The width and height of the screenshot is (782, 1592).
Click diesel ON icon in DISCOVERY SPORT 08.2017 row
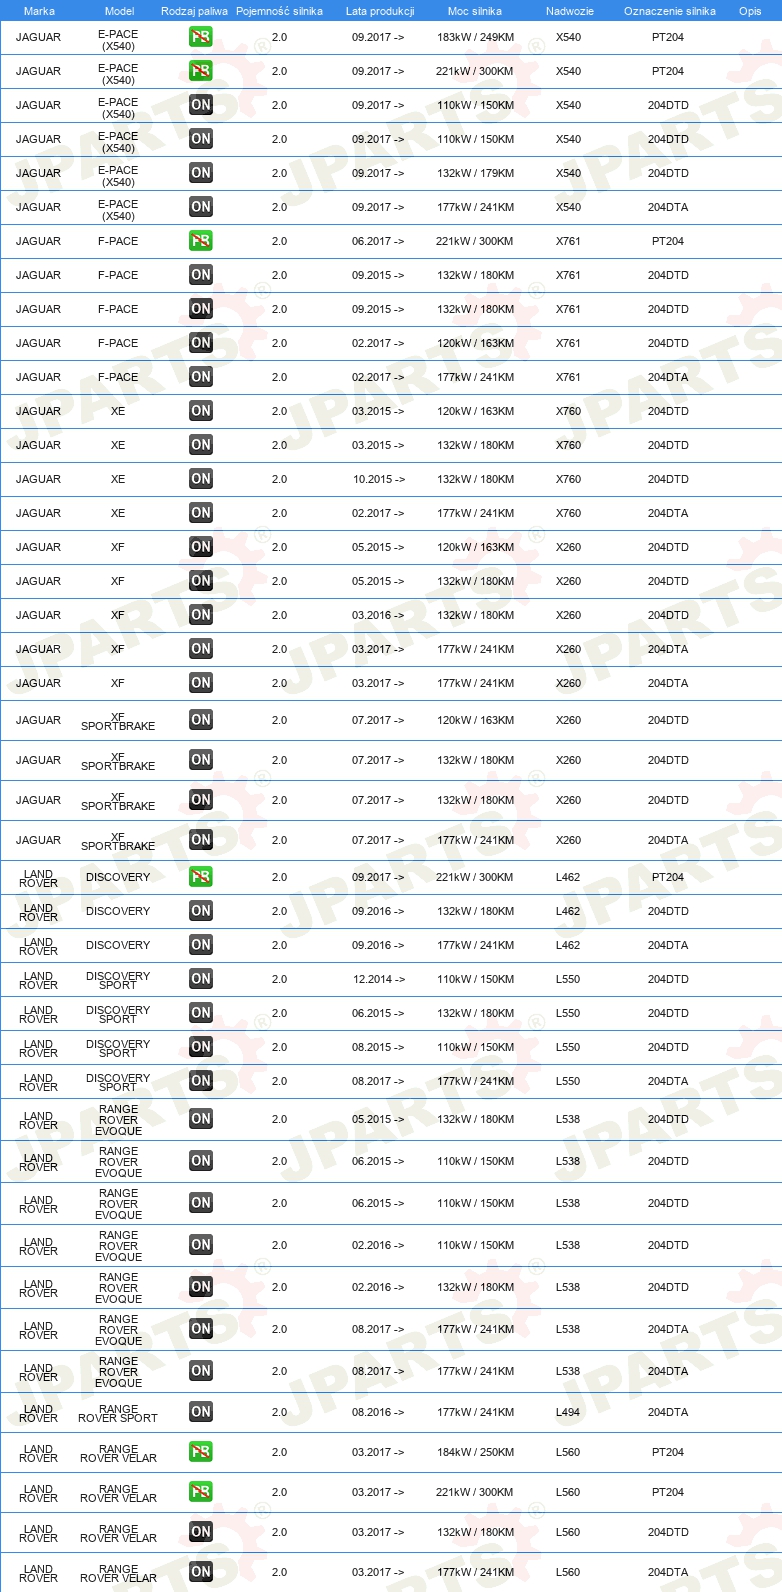point(201,1081)
